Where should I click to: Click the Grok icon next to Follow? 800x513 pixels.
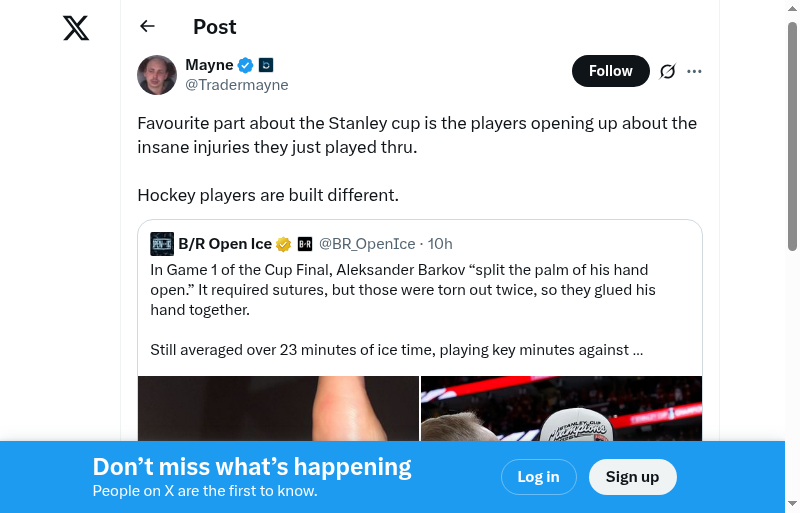668,71
